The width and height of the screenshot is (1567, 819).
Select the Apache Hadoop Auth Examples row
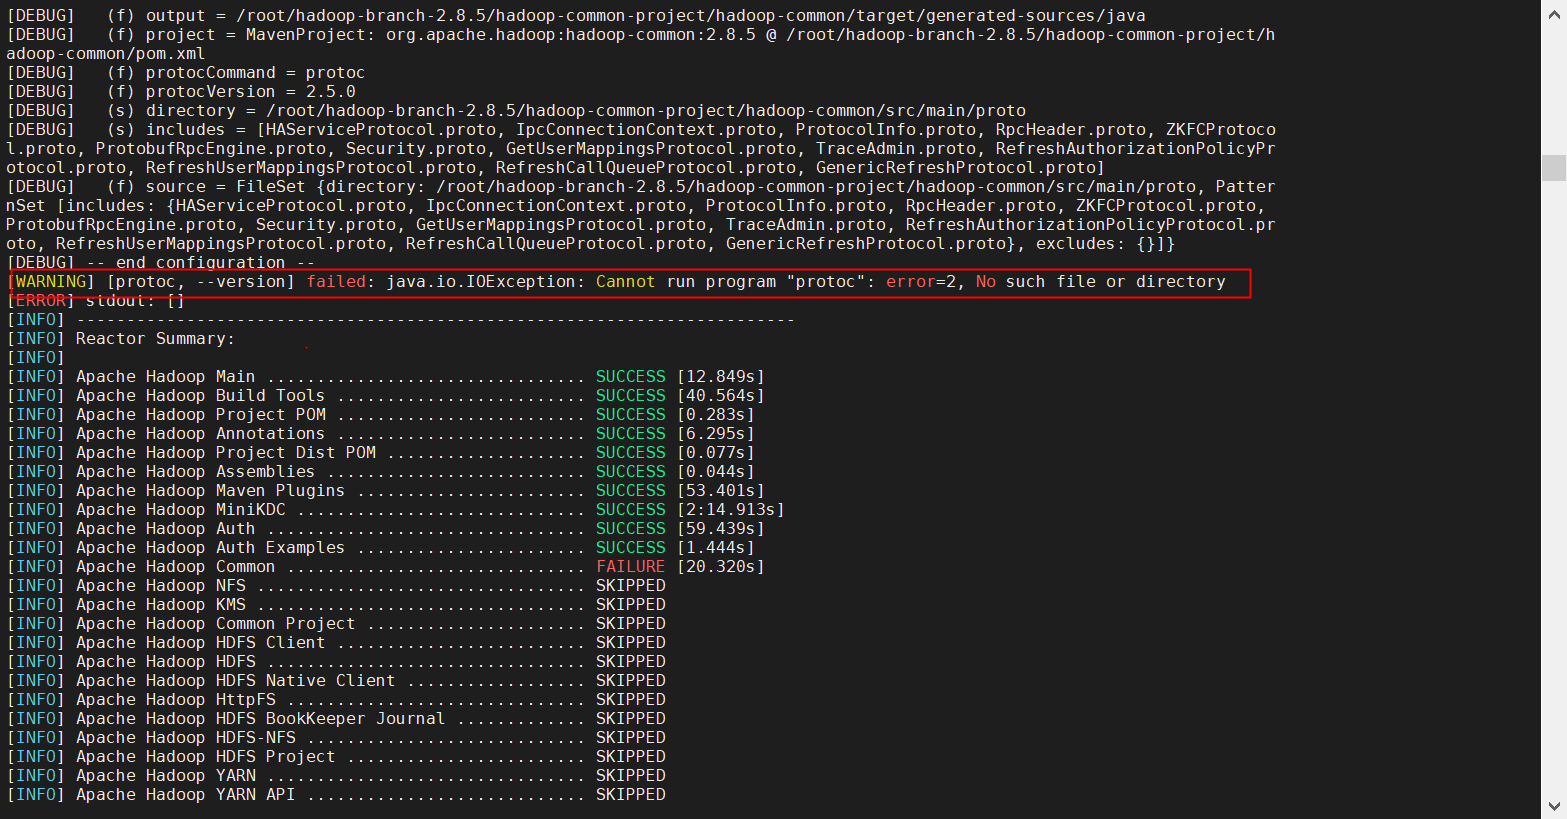381,548
